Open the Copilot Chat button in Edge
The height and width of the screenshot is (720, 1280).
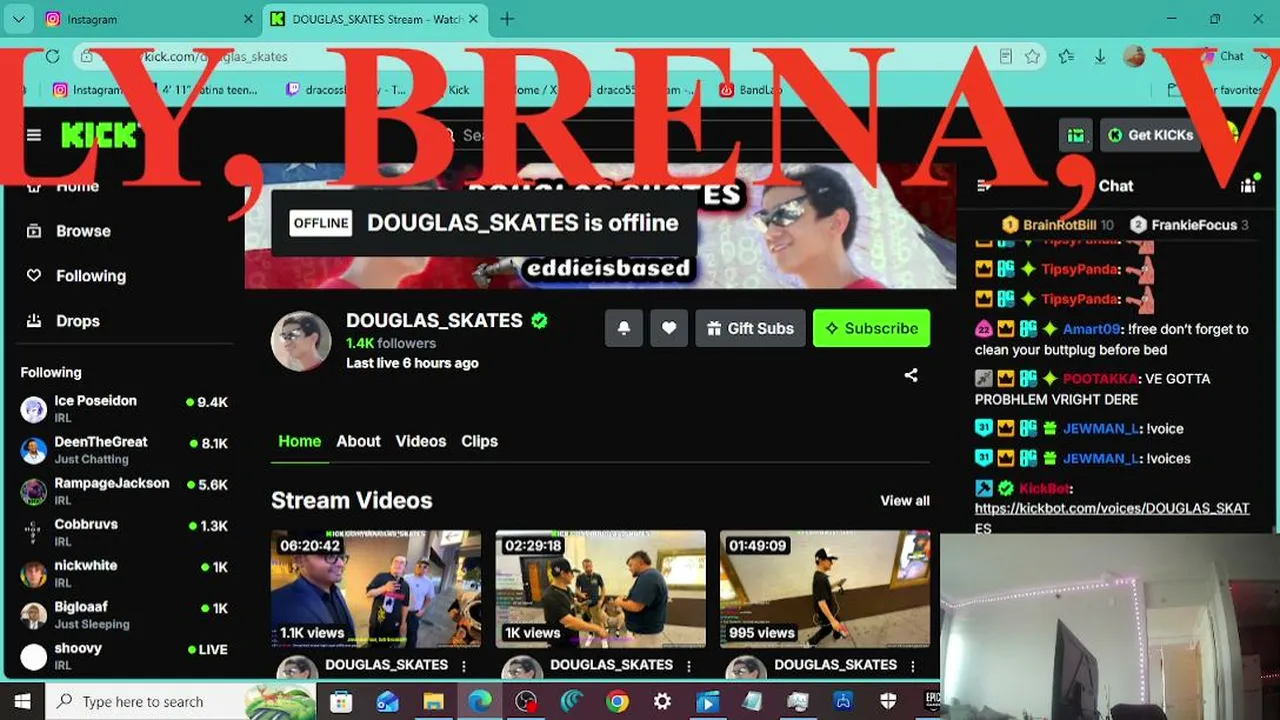click(x=1223, y=57)
